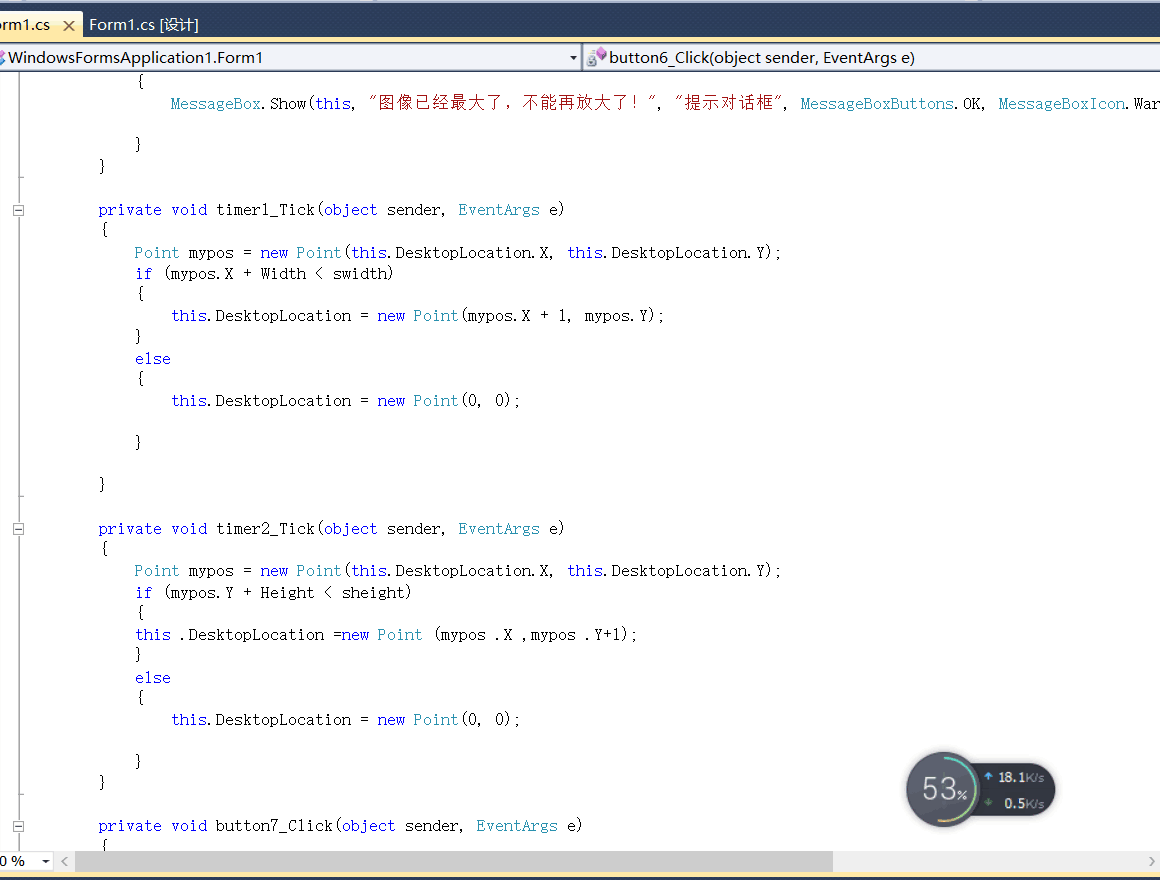The height and width of the screenshot is (880, 1160).
Task: Click the left arrow of horizontal scrollbar
Action: click(65, 861)
